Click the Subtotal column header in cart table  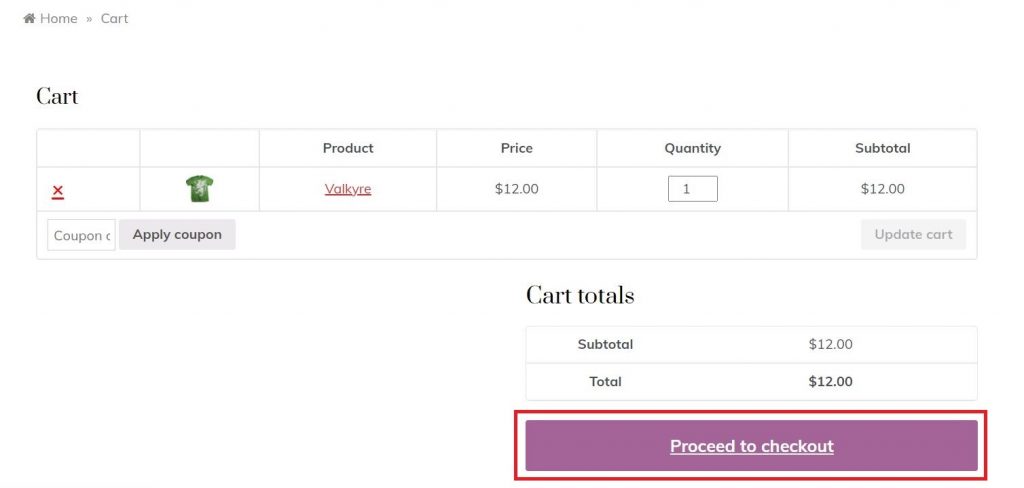[x=883, y=148]
